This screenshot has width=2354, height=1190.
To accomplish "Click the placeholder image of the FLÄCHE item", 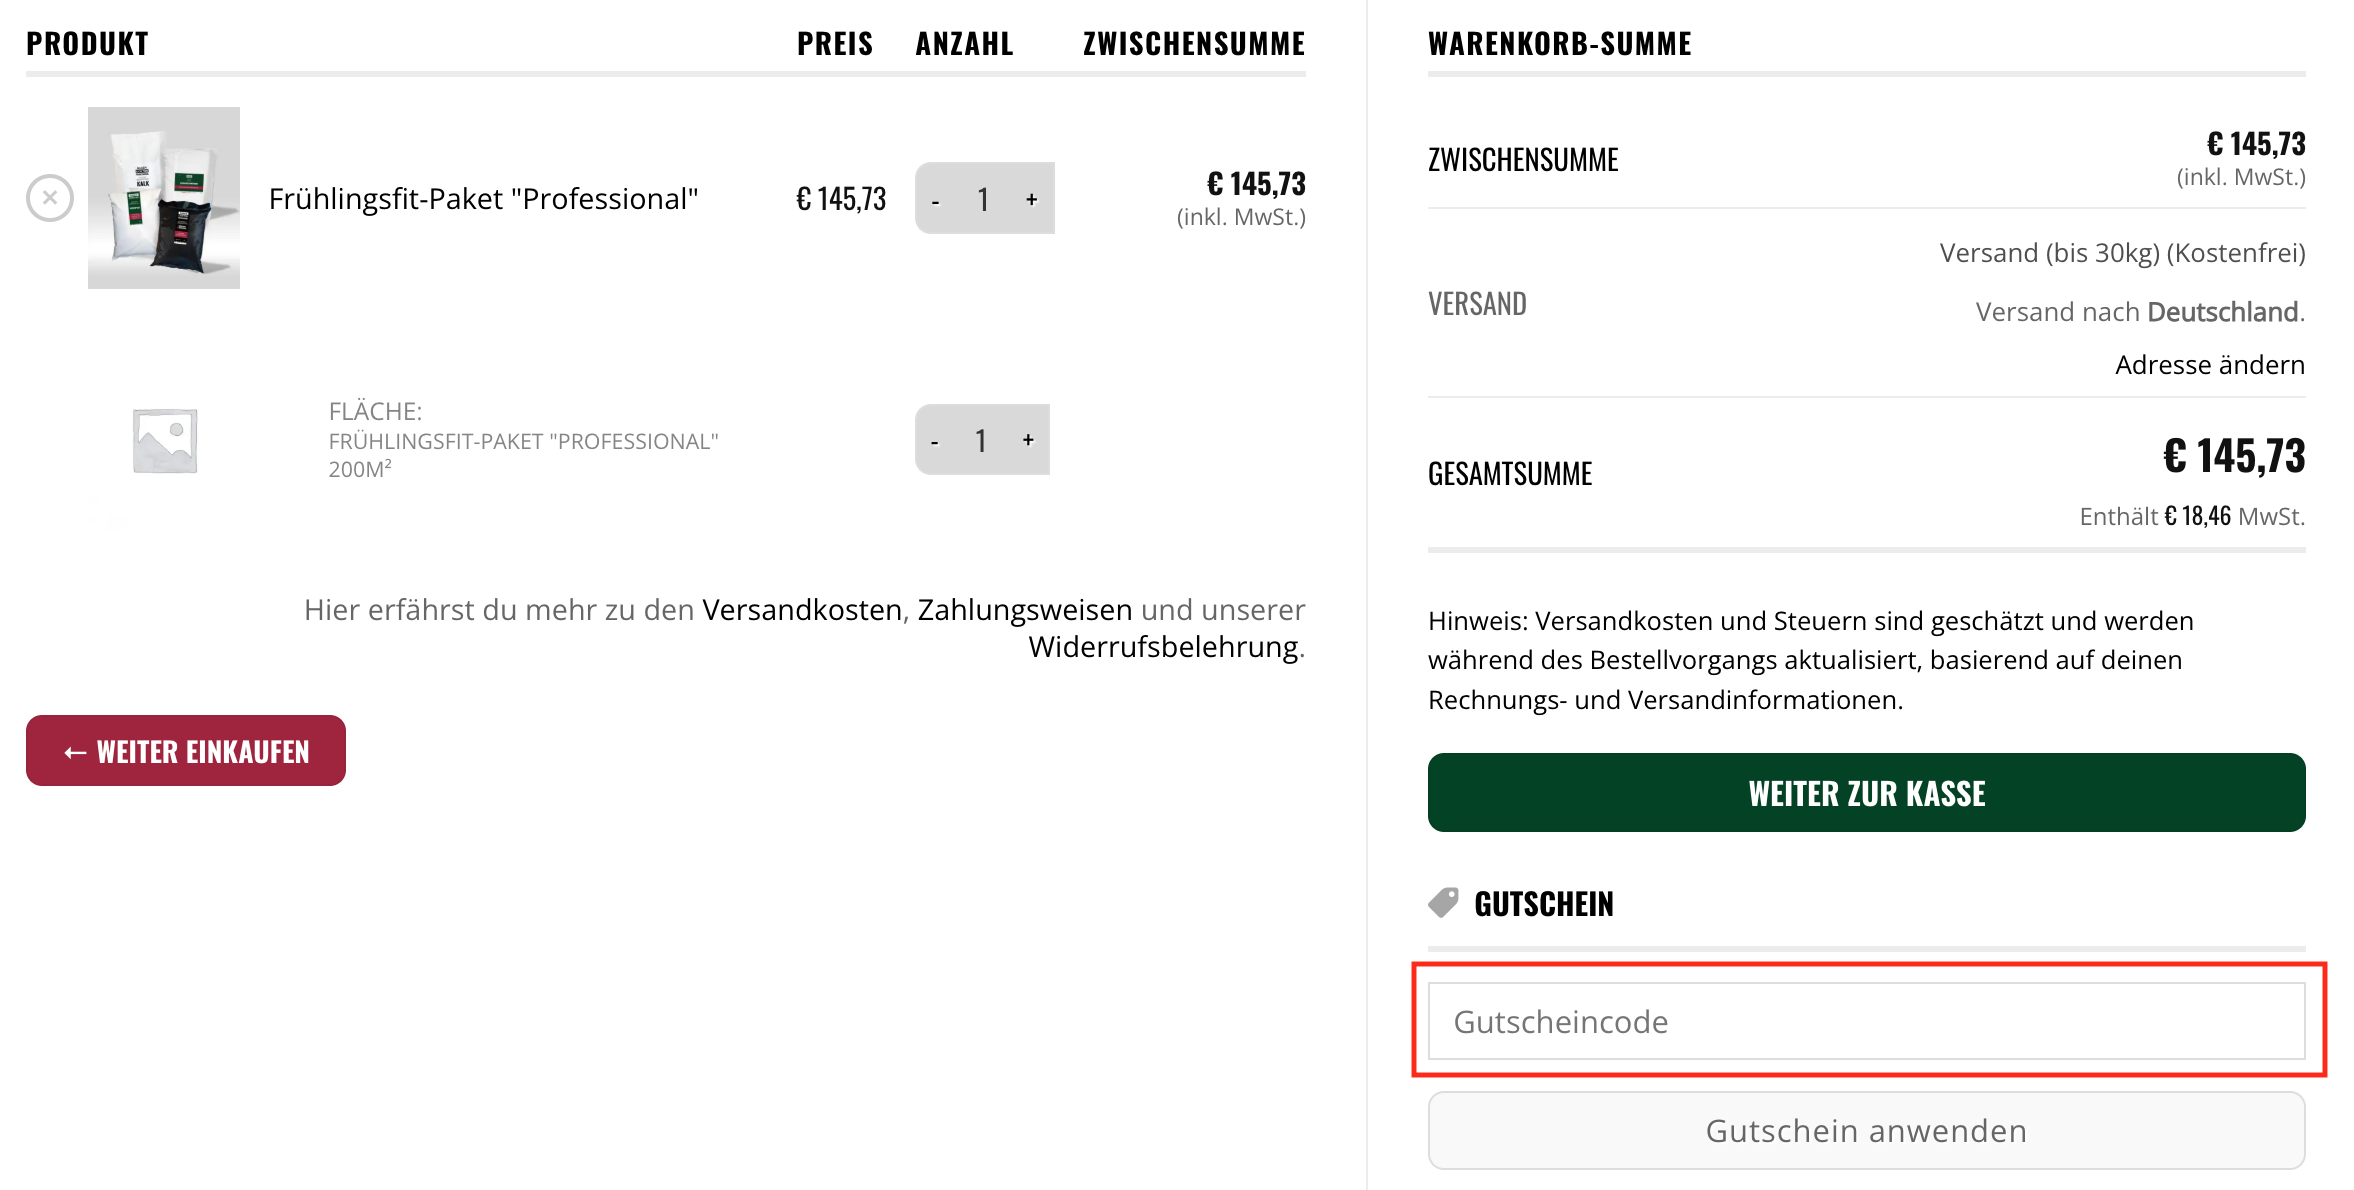I will [x=163, y=440].
